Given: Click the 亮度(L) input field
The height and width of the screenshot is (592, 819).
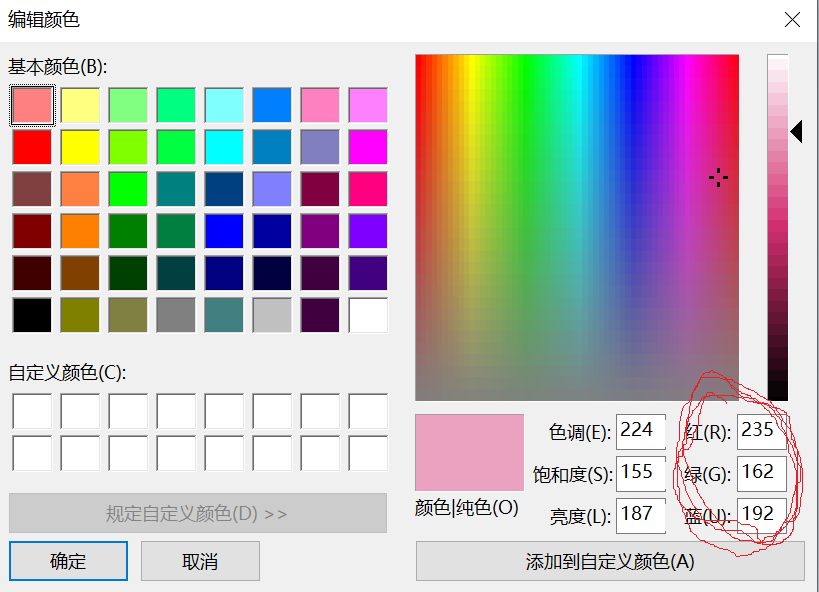Looking at the screenshot, I should 641,515.
